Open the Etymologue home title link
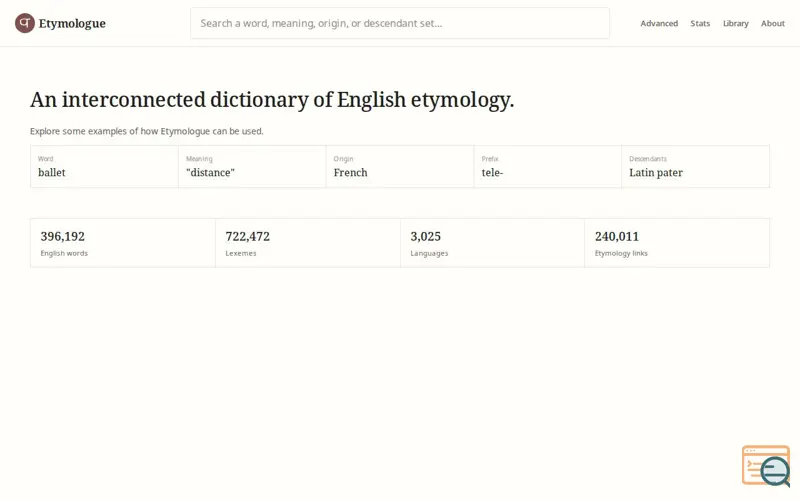 72,23
